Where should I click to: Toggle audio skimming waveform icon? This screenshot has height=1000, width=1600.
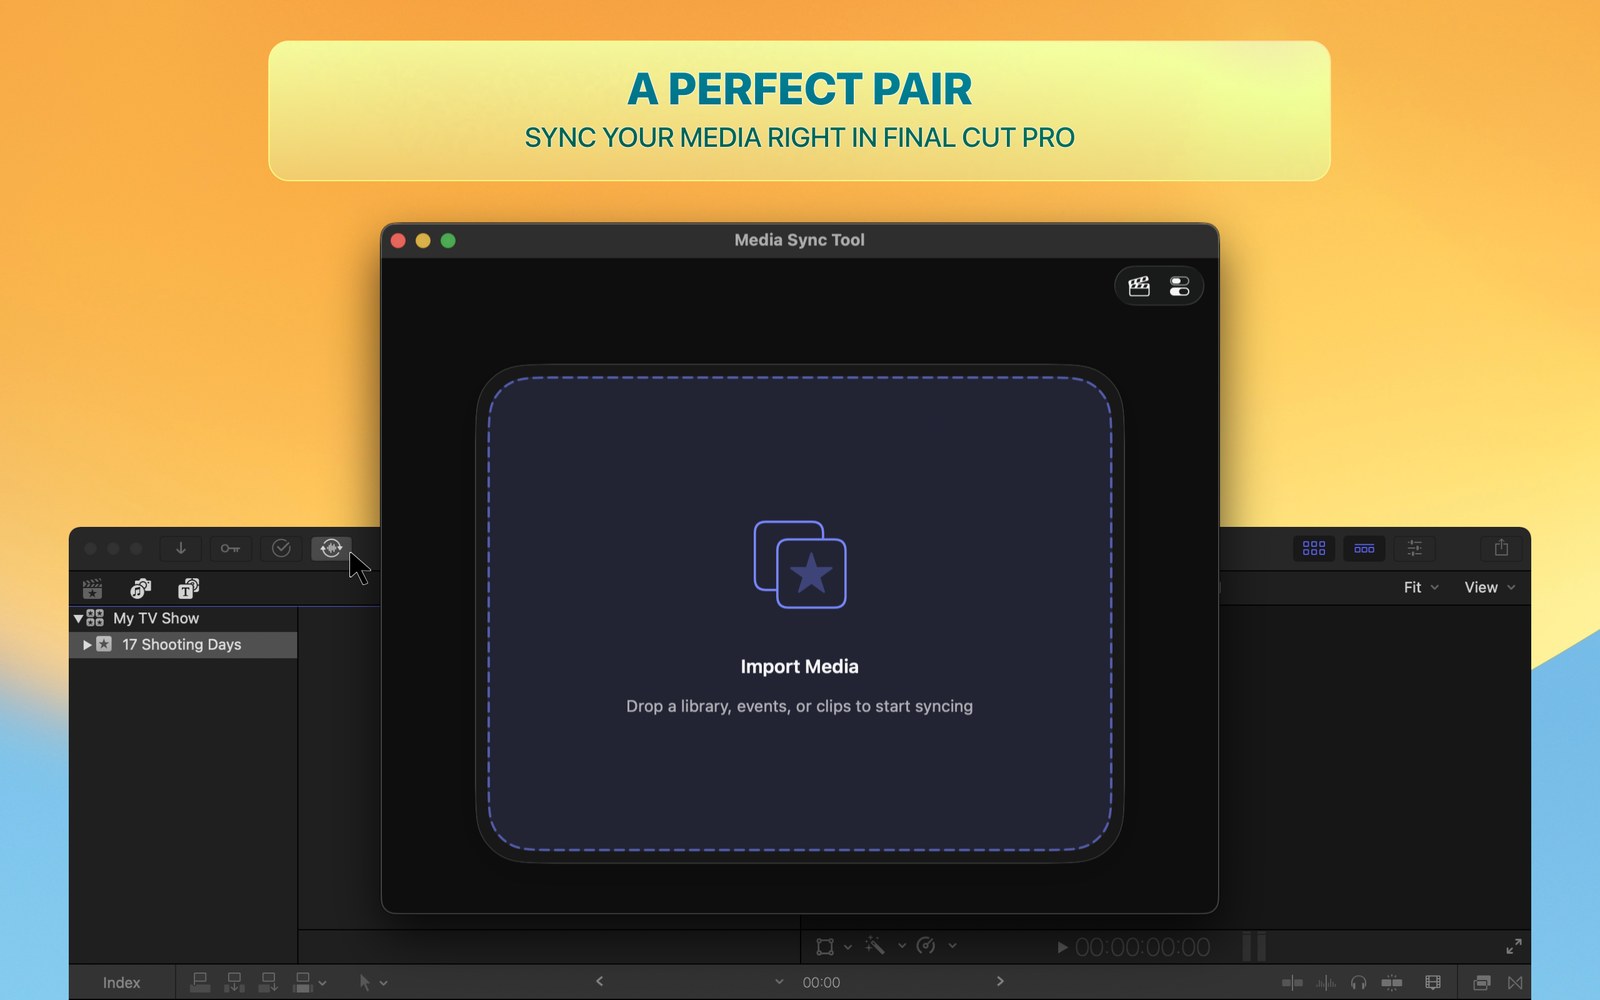1326,983
